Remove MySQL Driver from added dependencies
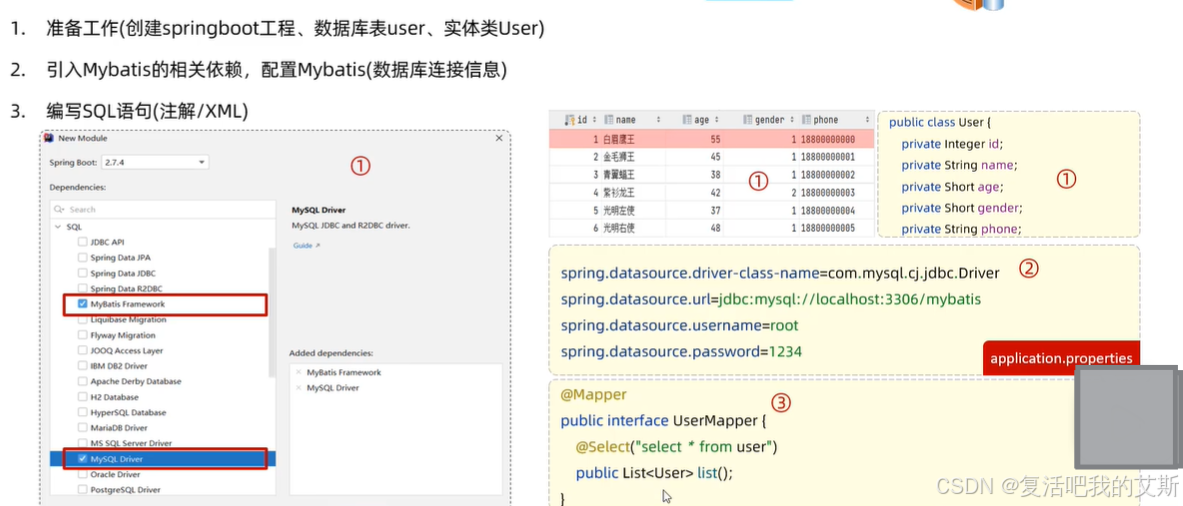 [299, 388]
